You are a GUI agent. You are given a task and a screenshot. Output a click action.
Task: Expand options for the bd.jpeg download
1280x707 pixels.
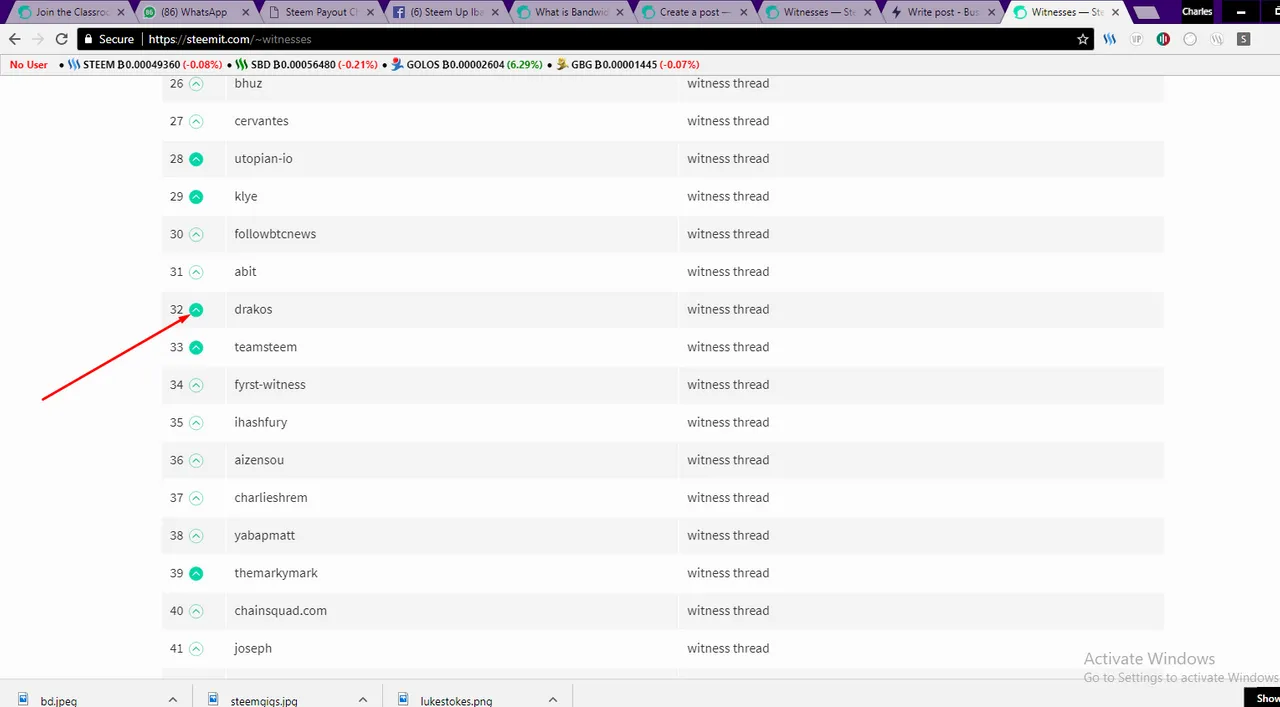(173, 700)
